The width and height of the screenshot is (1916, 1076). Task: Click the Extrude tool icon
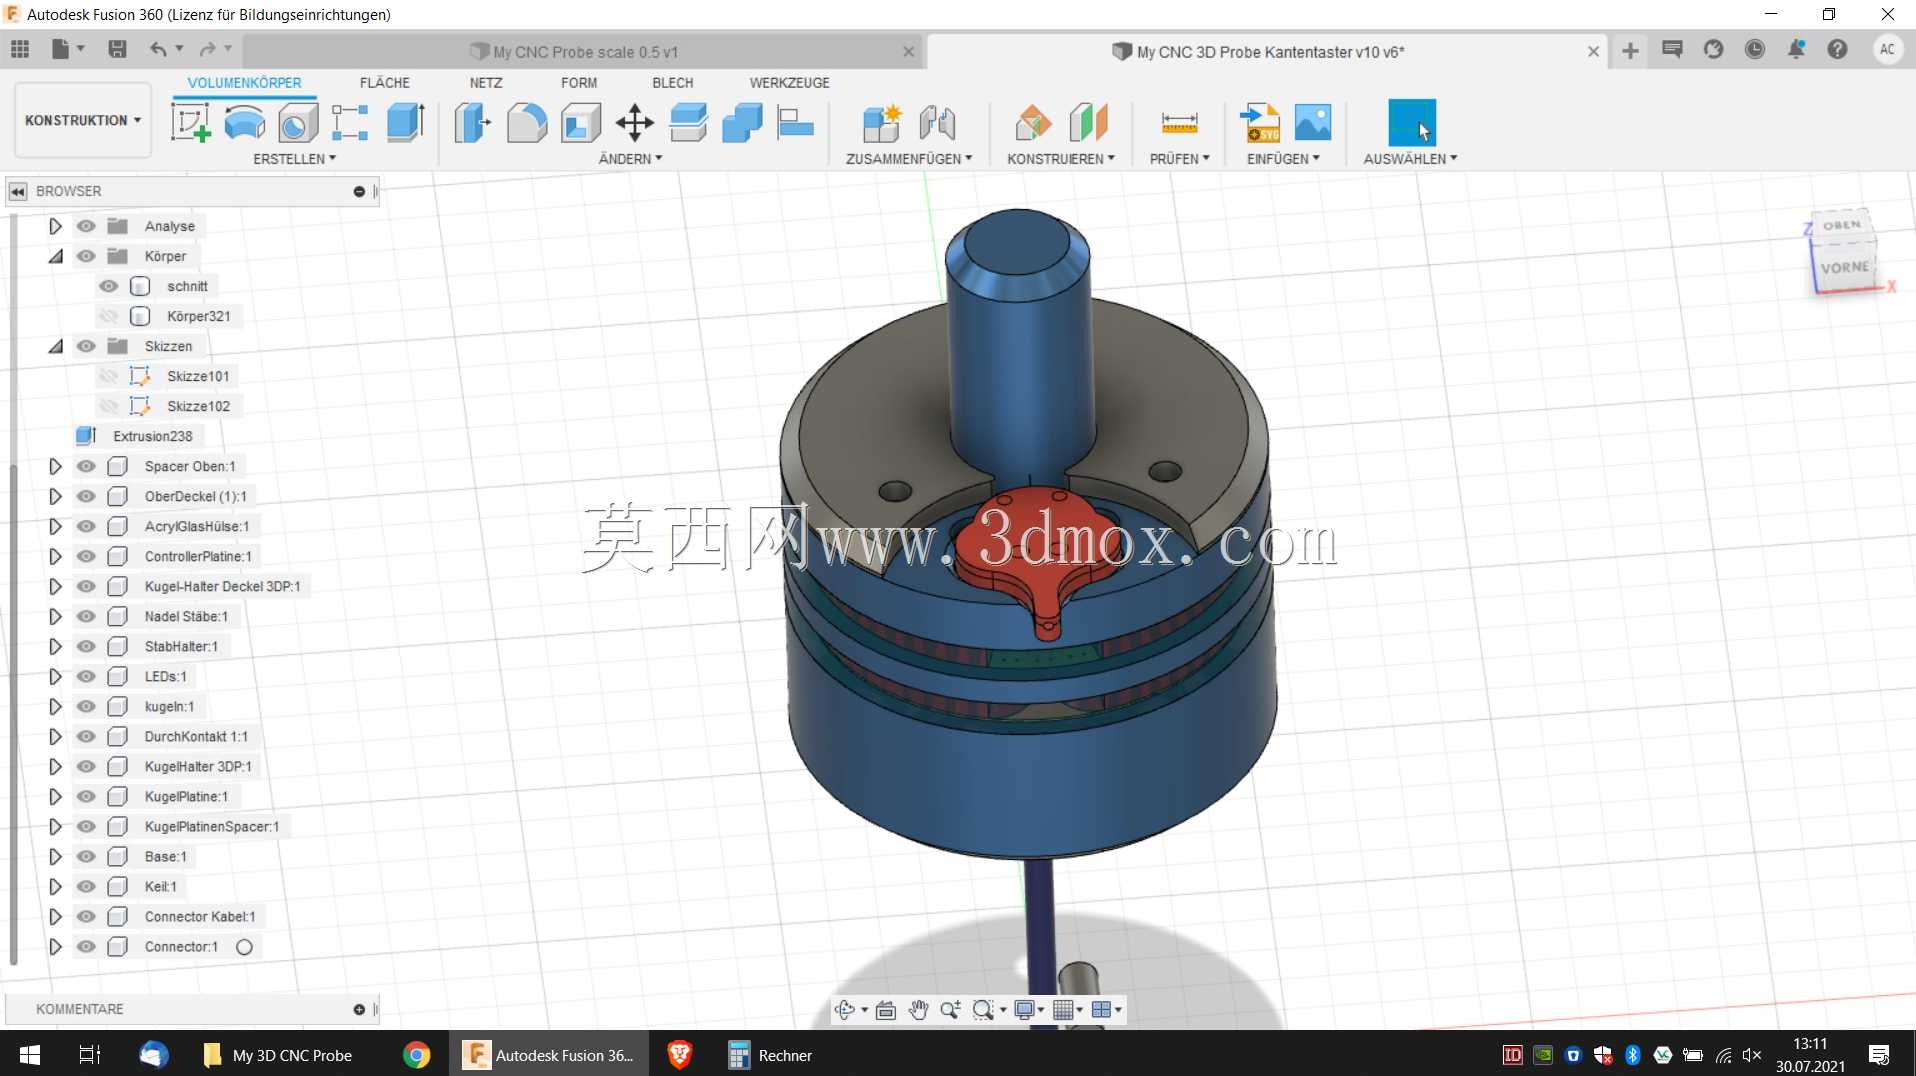[x=405, y=122]
